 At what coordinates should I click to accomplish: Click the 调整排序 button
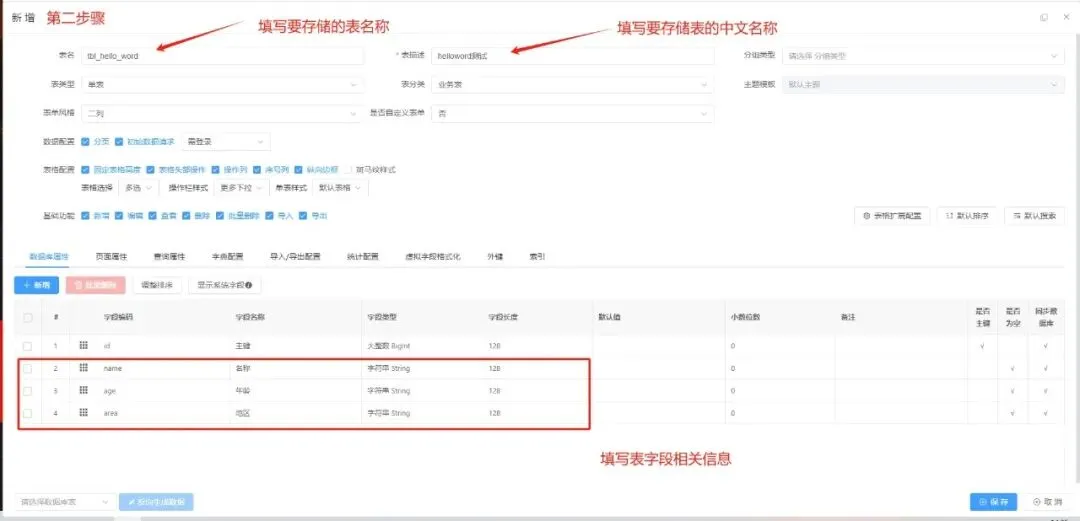click(x=157, y=285)
